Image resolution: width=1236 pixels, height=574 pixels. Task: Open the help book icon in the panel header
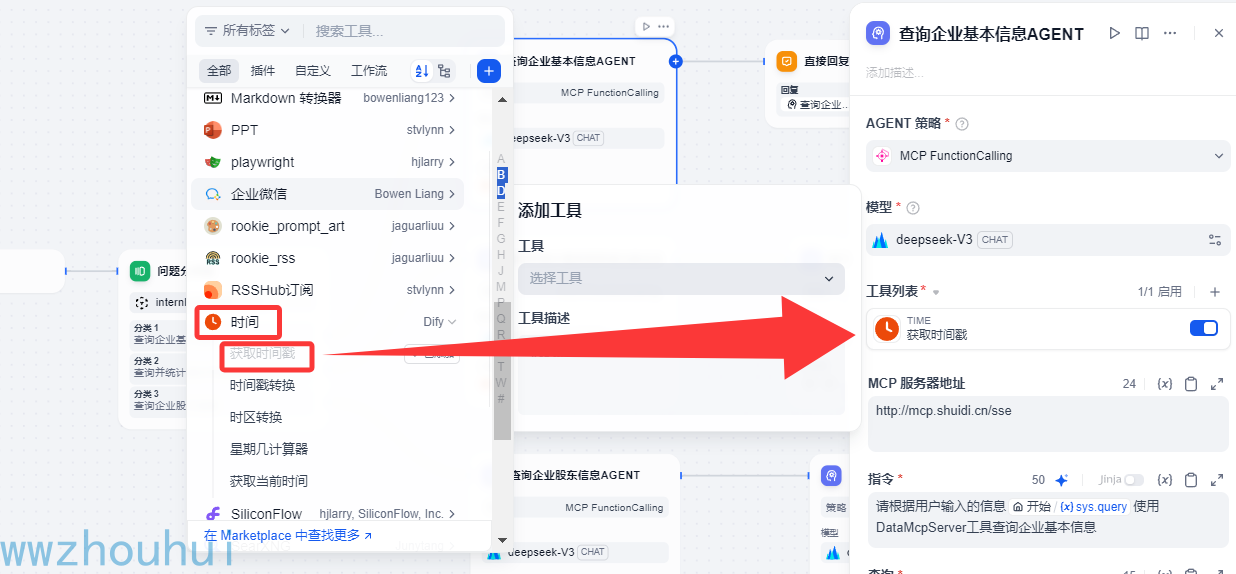1142,33
